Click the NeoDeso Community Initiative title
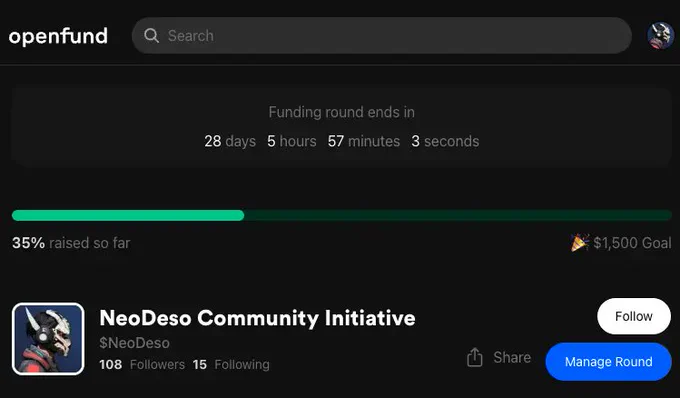The image size is (680, 398). pos(258,318)
